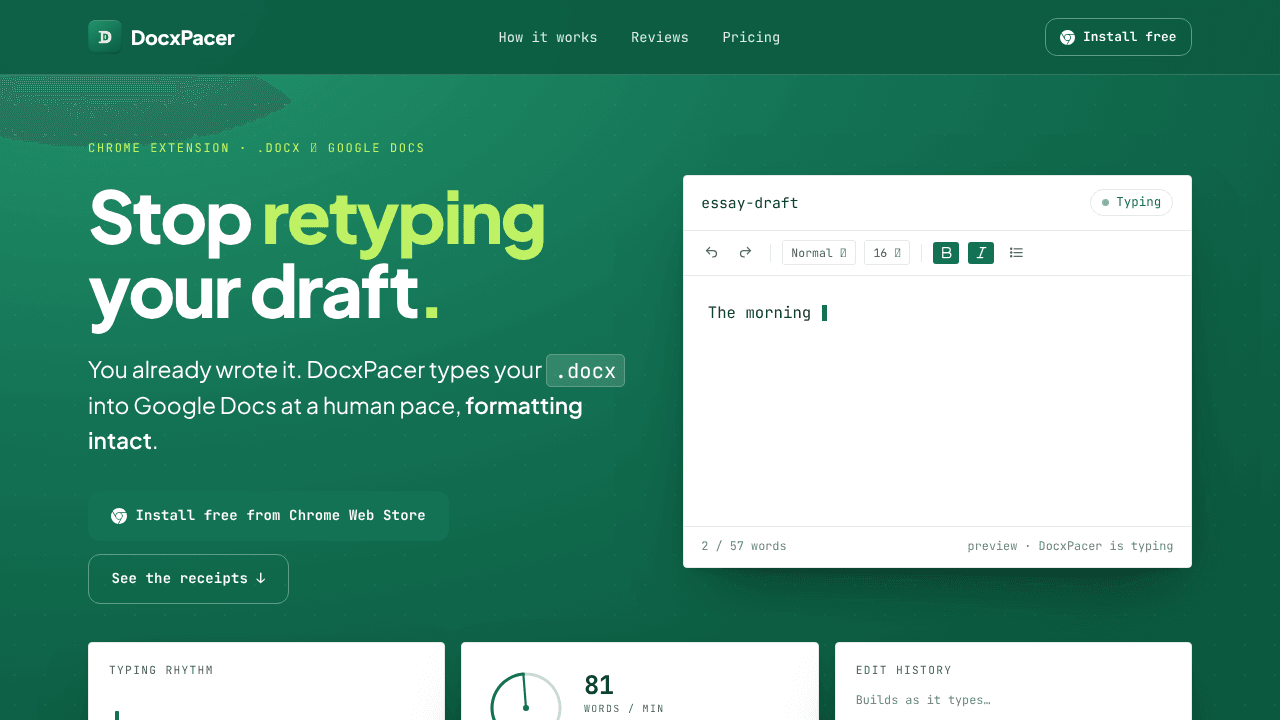Open the Normal style dropdown
Viewport: 1280px width, 720px height.
click(819, 253)
